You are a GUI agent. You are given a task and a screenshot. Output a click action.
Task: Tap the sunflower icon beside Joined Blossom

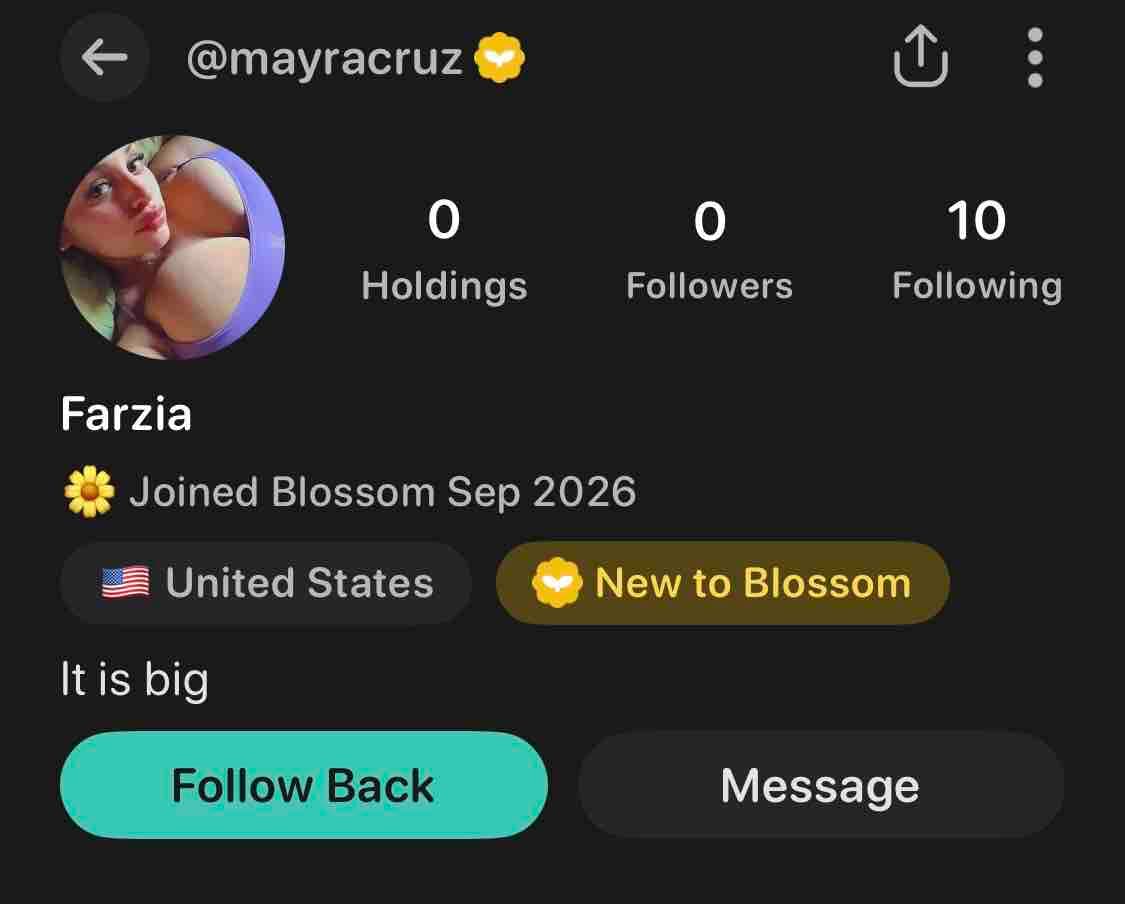click(89, 492)
